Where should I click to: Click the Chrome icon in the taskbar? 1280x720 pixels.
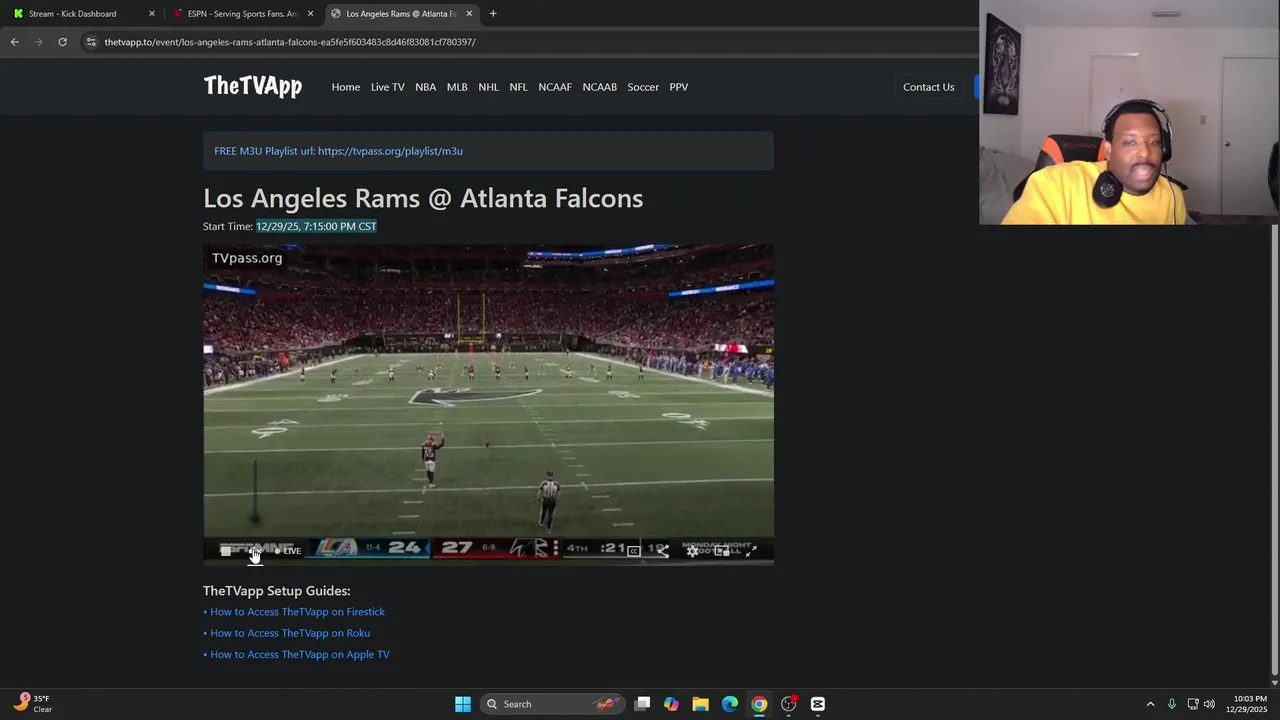pos(759,704)
